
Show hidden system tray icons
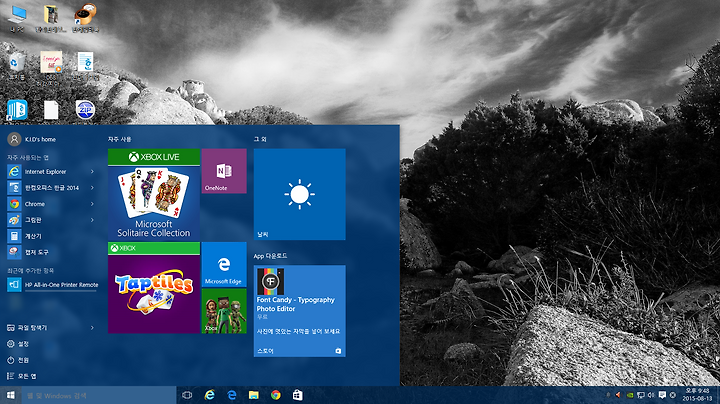tap(608, 395)
